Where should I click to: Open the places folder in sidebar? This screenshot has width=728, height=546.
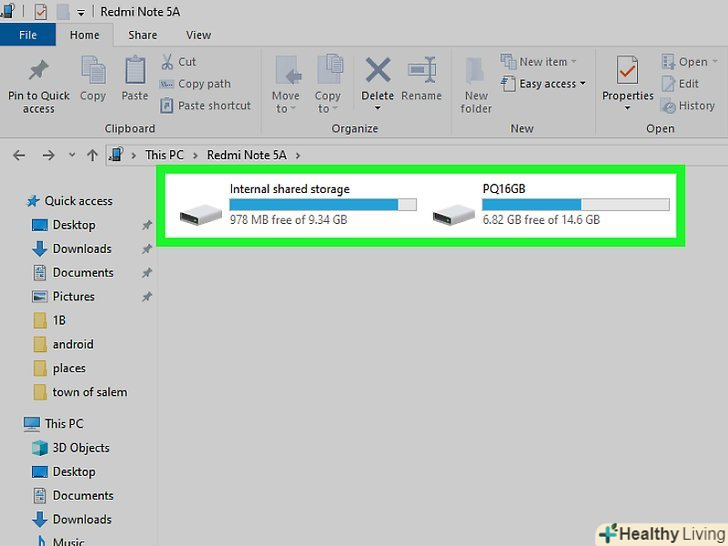(69, 368)
